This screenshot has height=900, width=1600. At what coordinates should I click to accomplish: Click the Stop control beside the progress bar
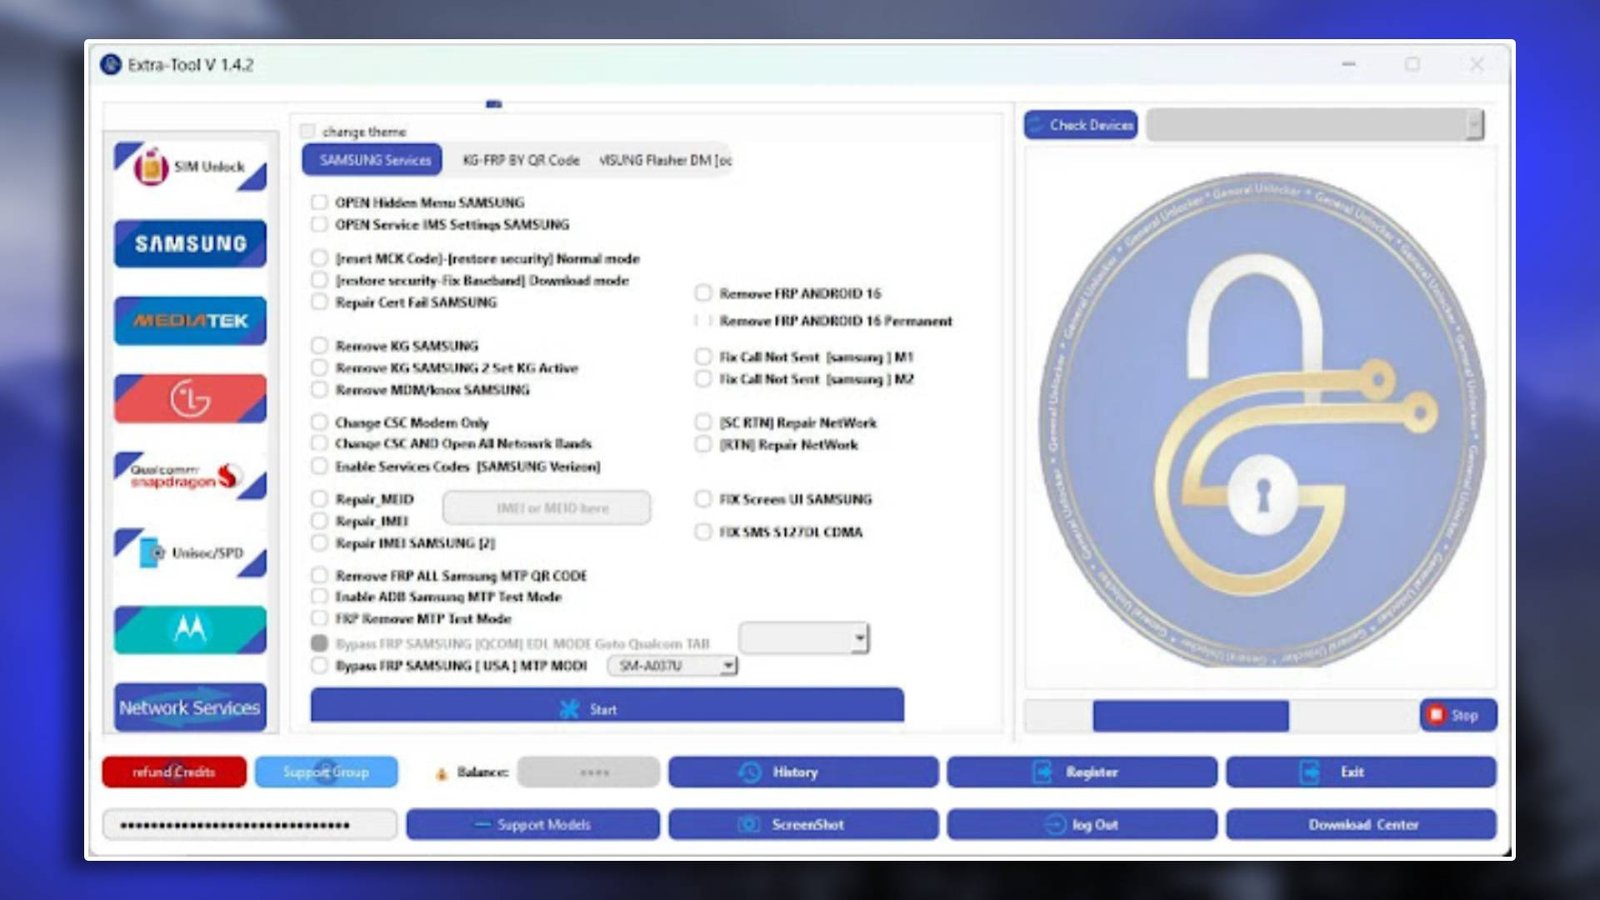pyautogui.click(x=1458, y=715)
